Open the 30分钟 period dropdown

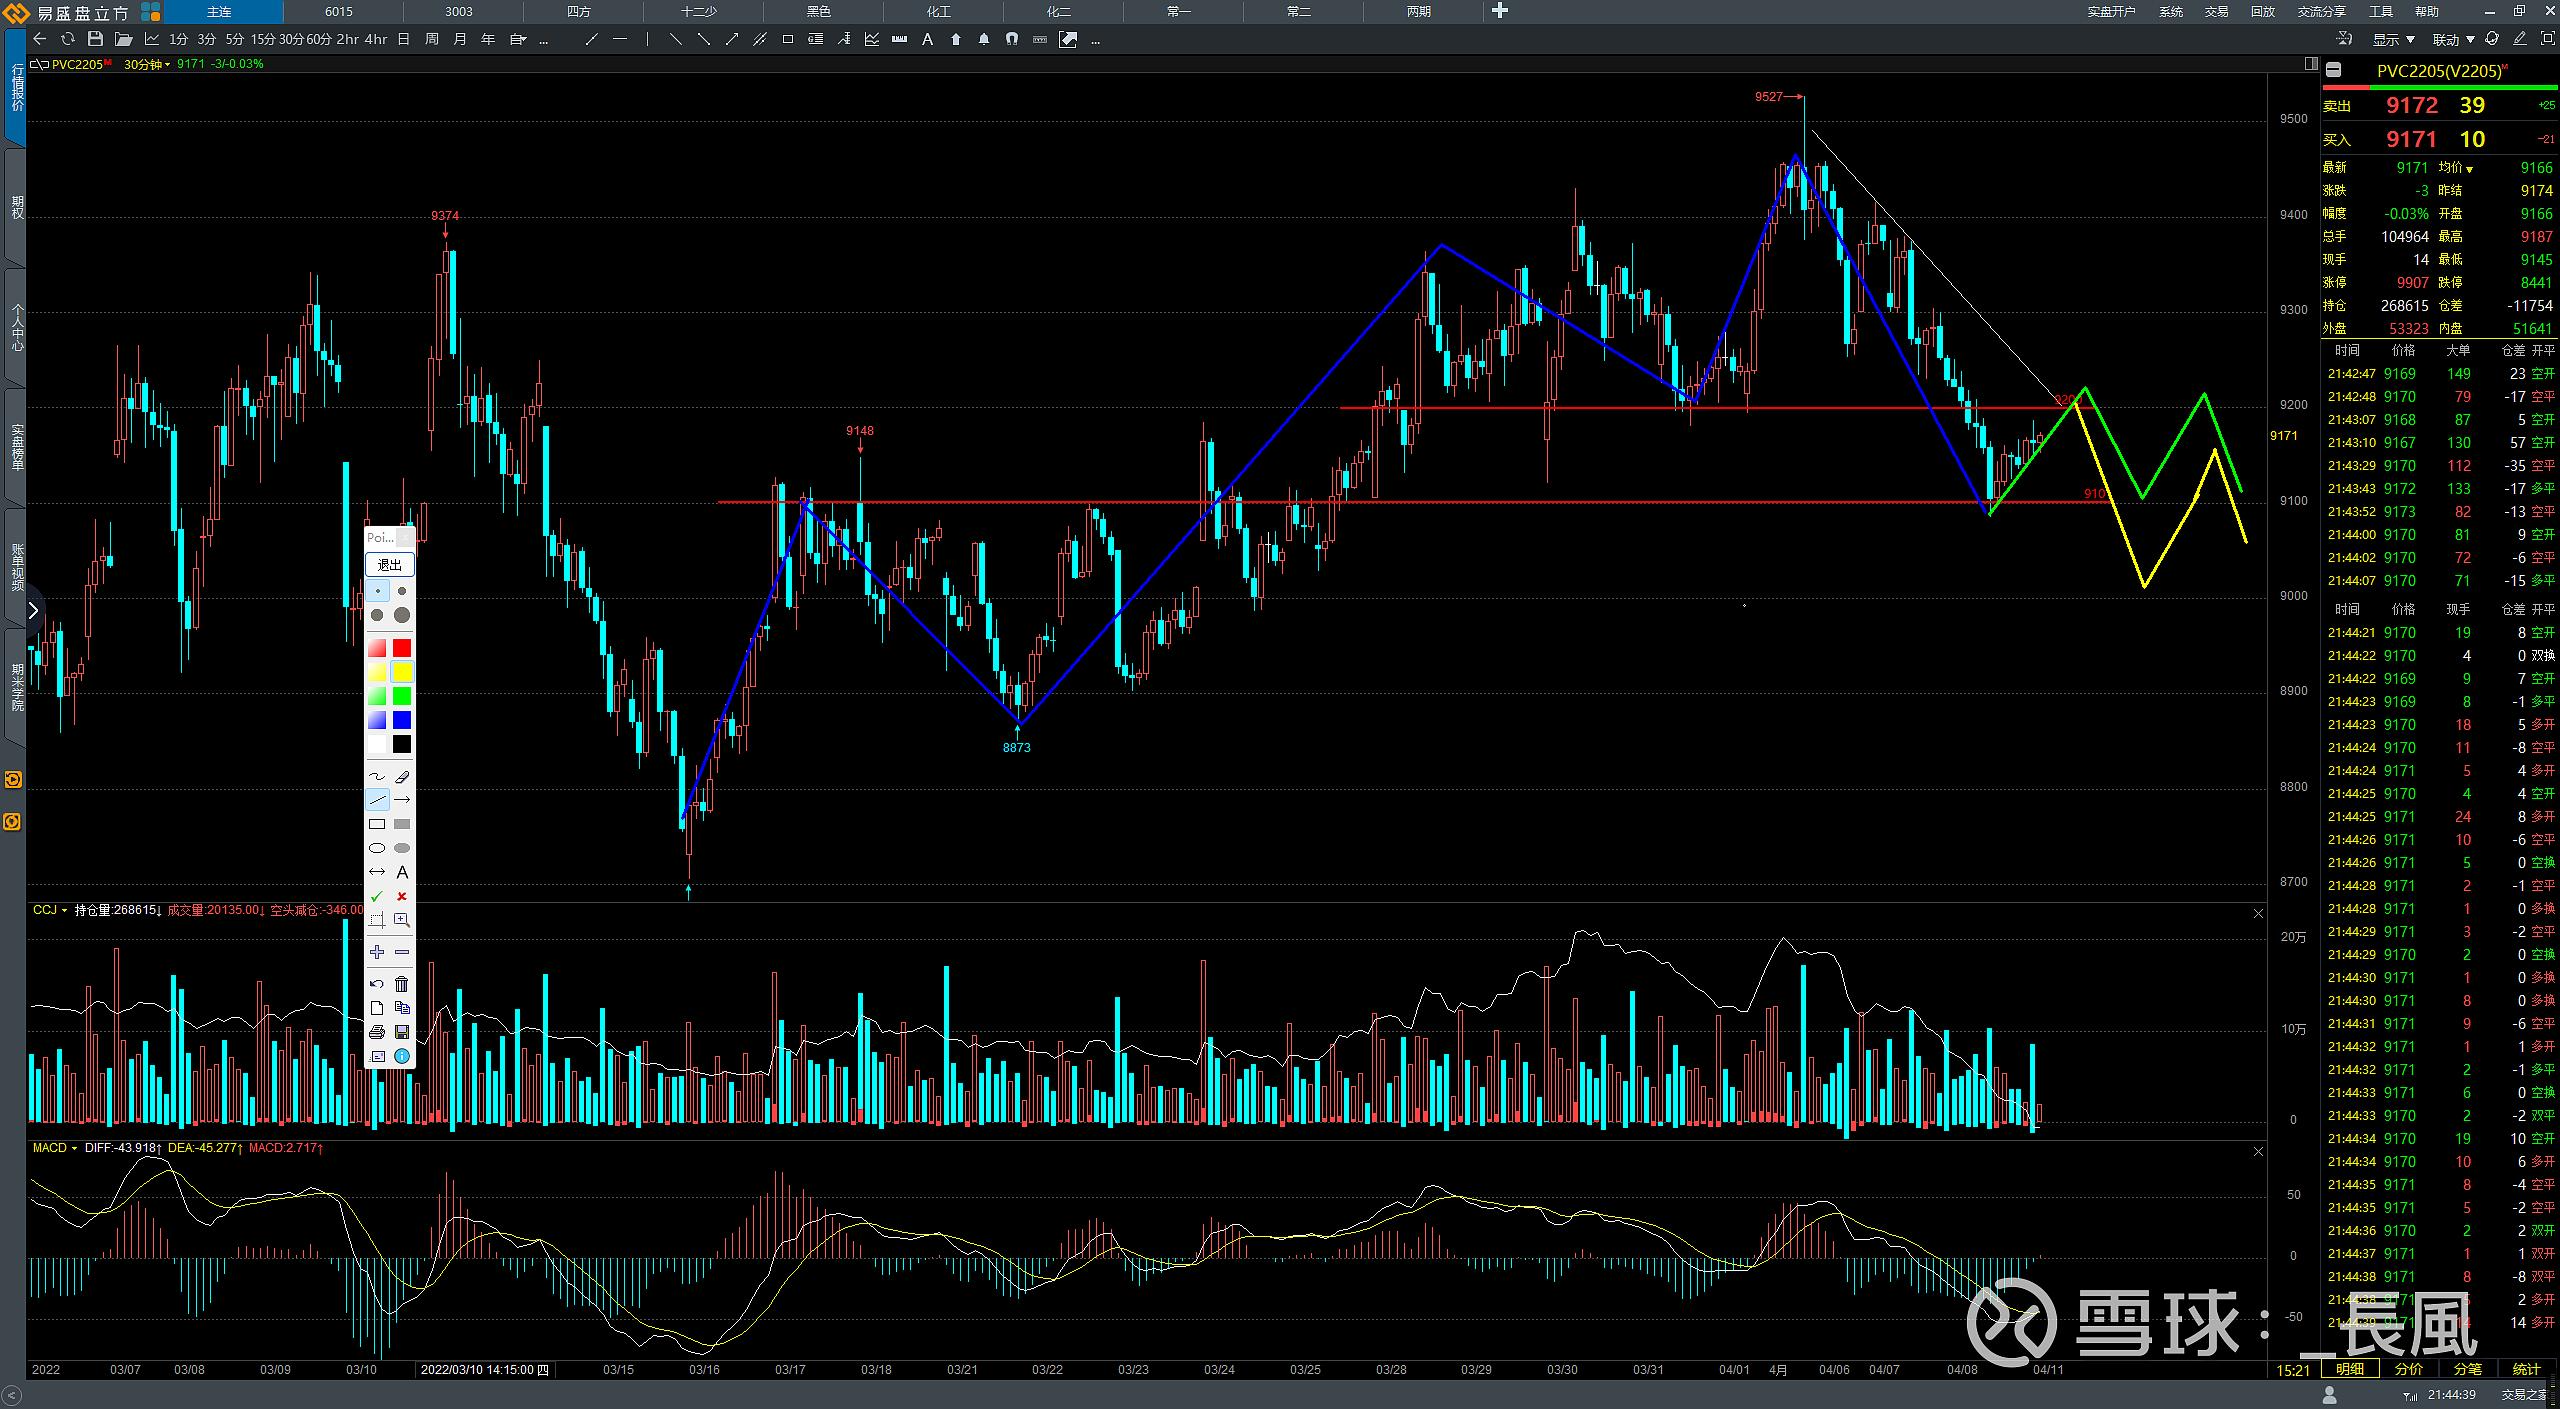[x=146, y=64]
